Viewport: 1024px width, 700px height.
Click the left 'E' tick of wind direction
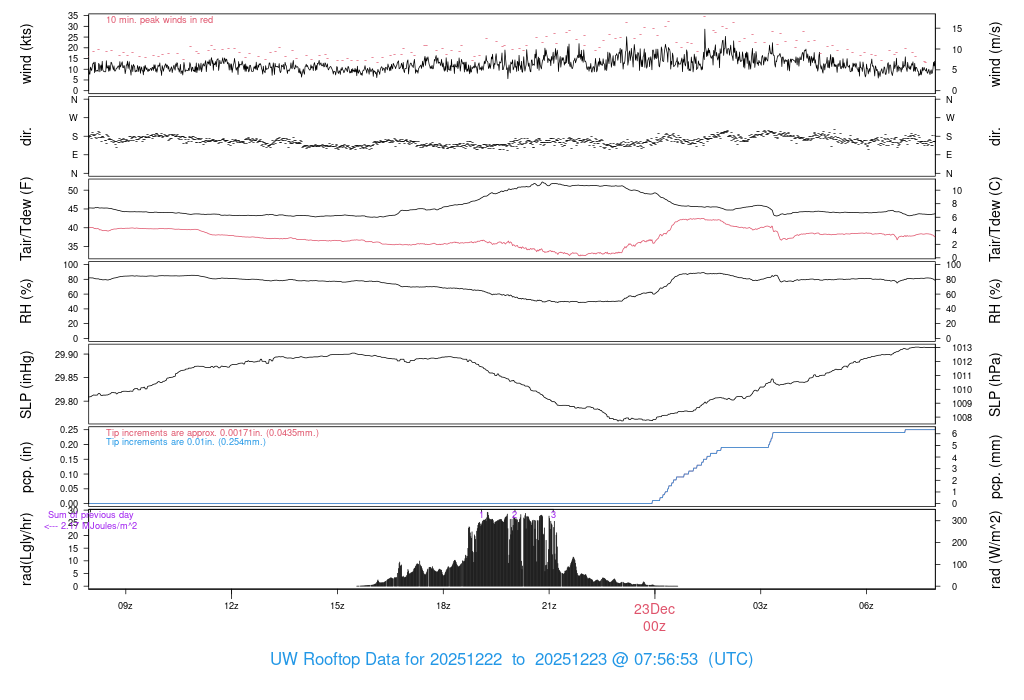click(75, 155)
